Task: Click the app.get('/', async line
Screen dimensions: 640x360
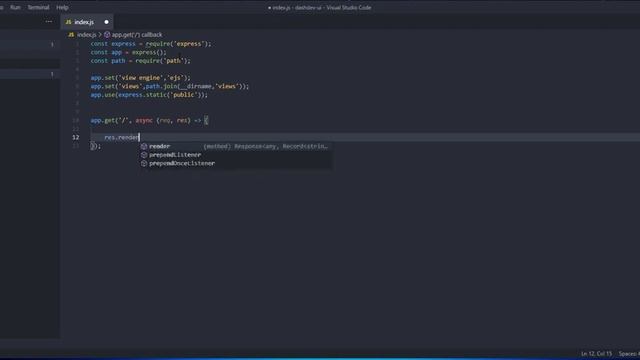Action: (x=149, y=120)
